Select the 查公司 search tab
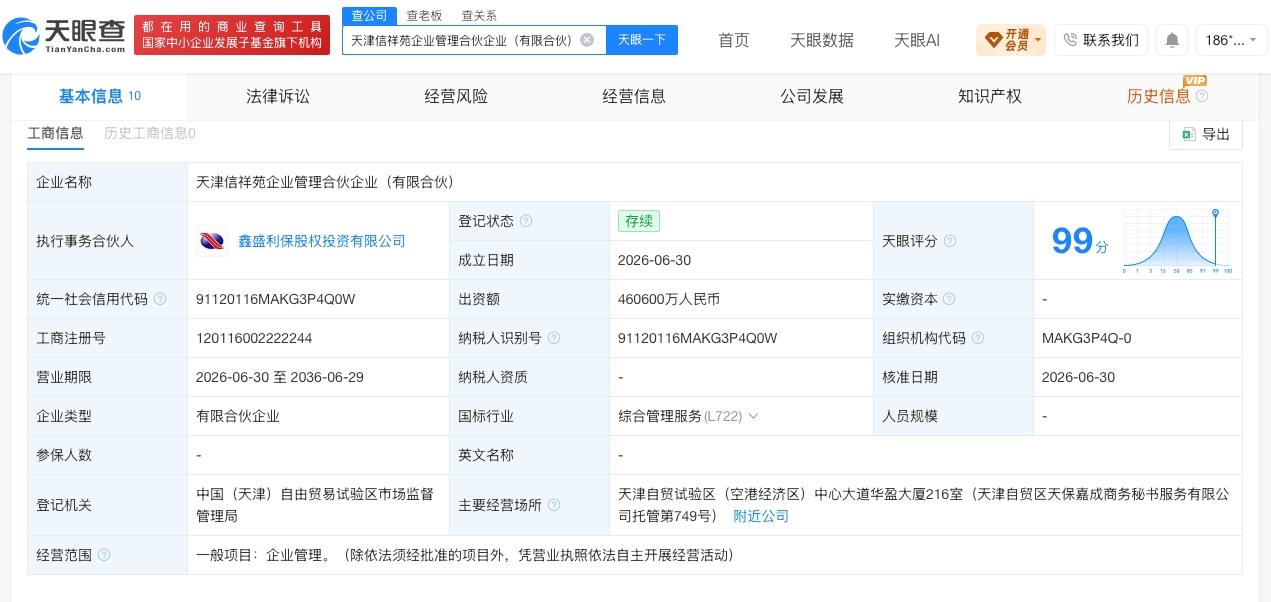Screen dimensions: 1271x602 click(x=369, y=15)
